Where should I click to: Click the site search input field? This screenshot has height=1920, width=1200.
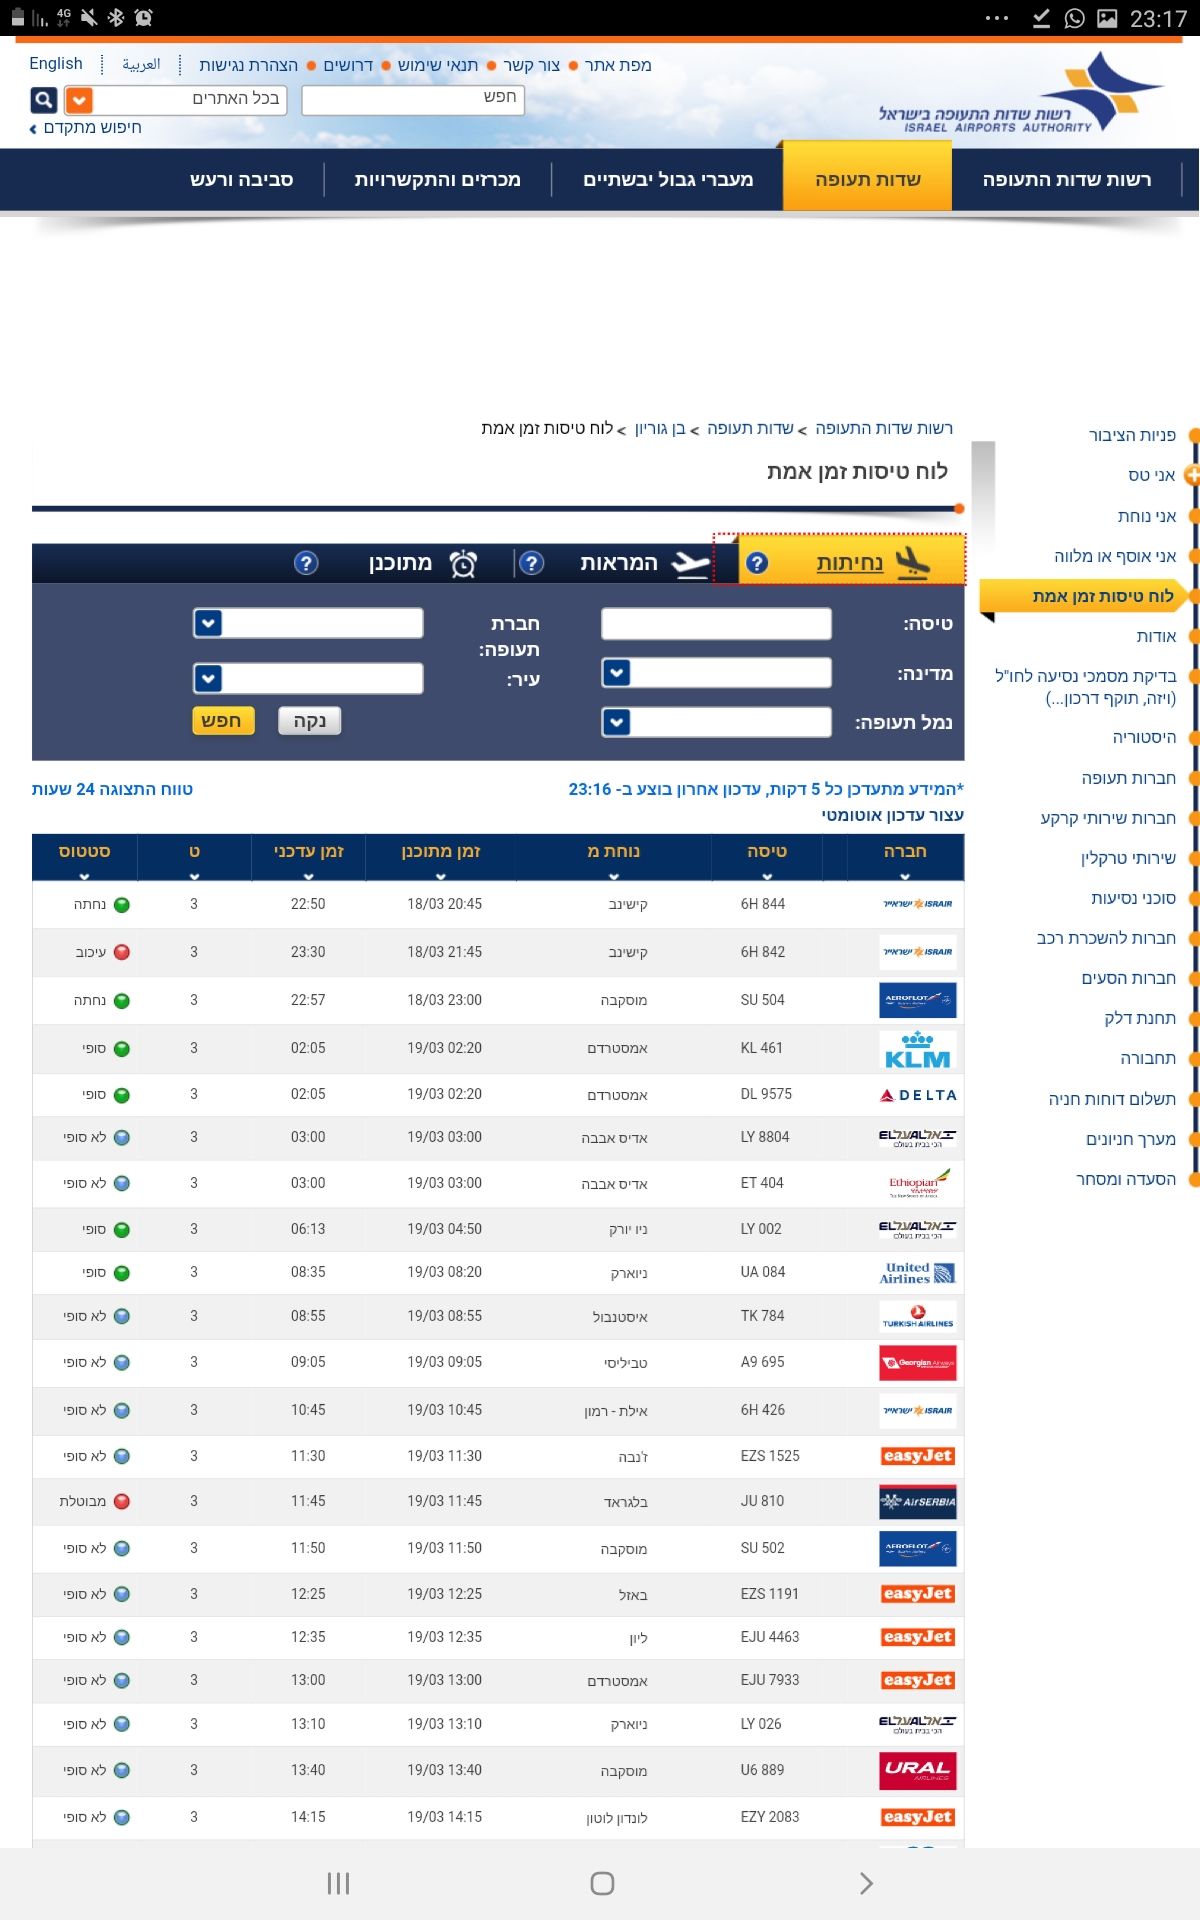(413, 99)
